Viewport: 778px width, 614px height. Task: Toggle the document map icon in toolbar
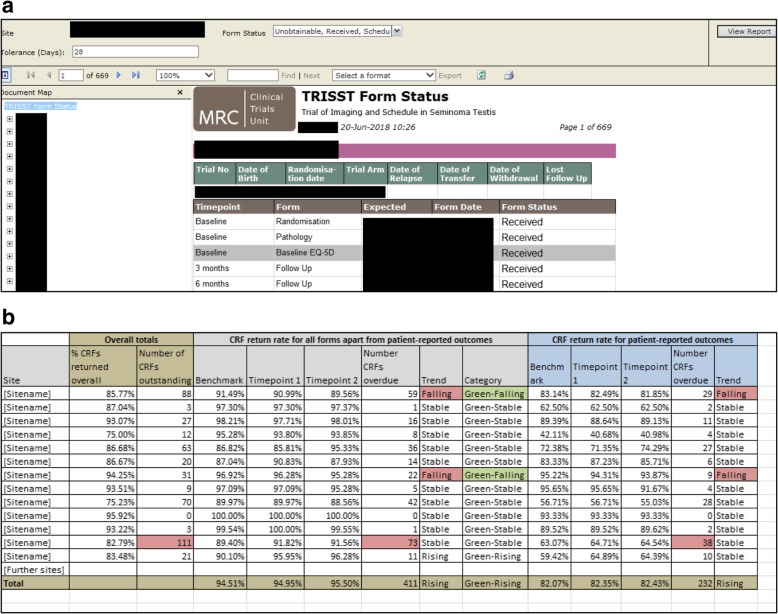coord(5,75)
